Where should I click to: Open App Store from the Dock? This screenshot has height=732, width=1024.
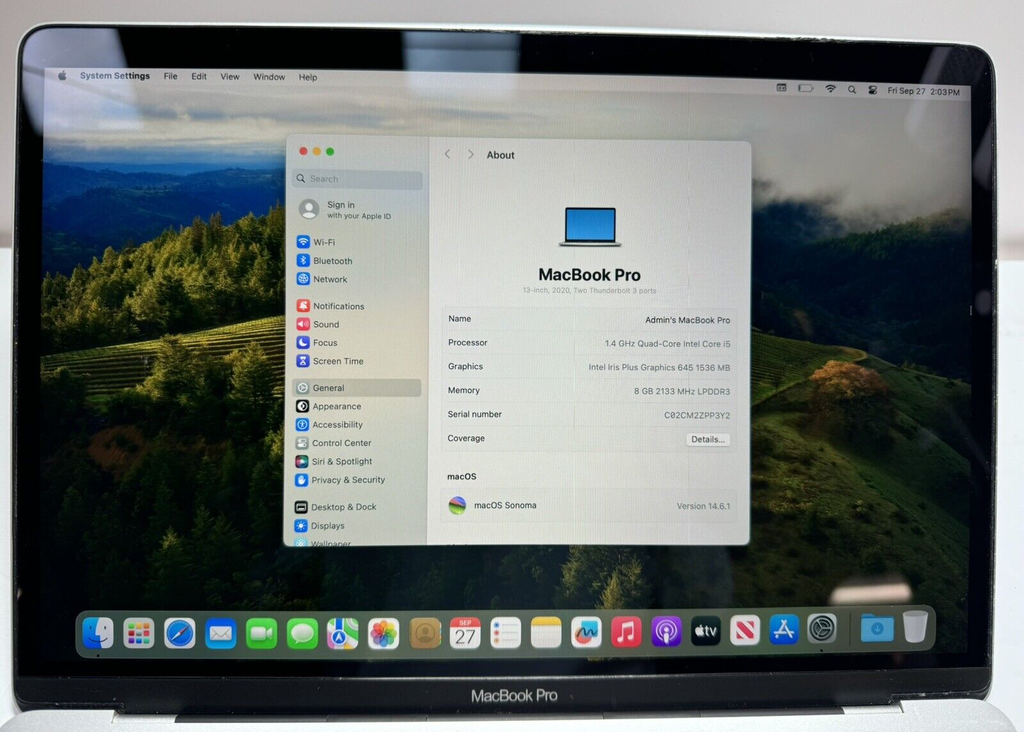click(784, 629)
